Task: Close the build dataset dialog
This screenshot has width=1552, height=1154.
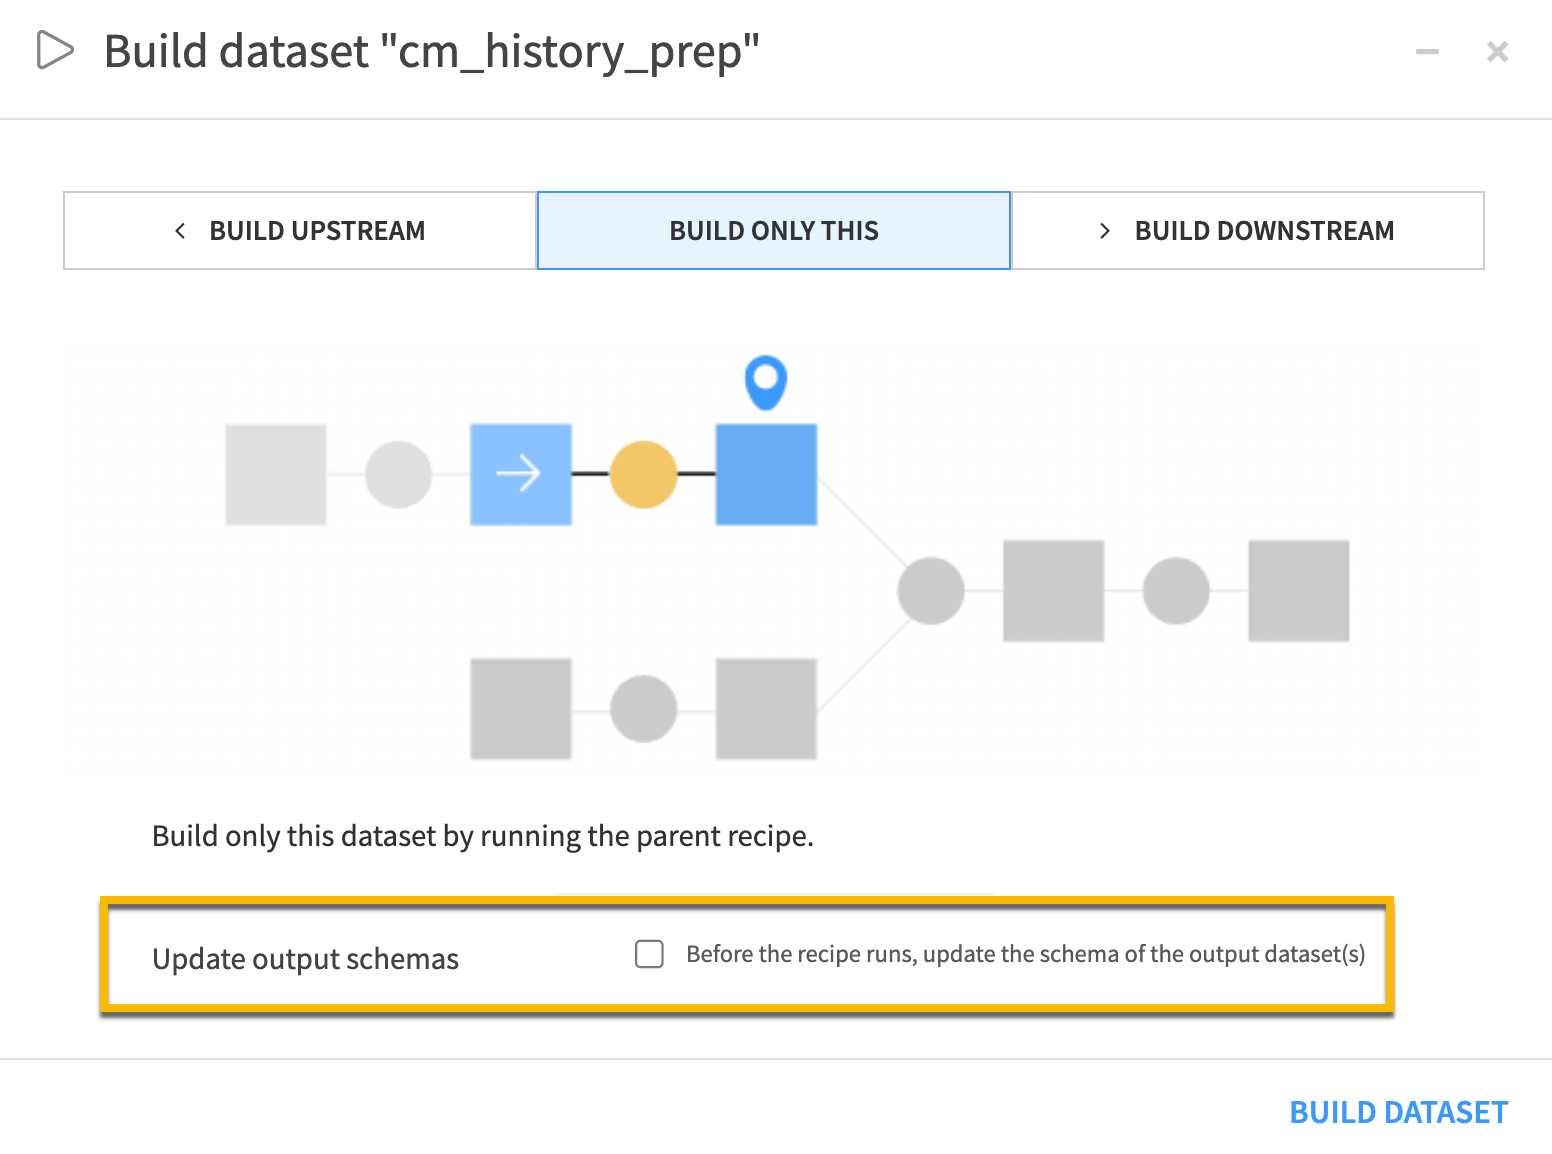Action: [1497, 51]
